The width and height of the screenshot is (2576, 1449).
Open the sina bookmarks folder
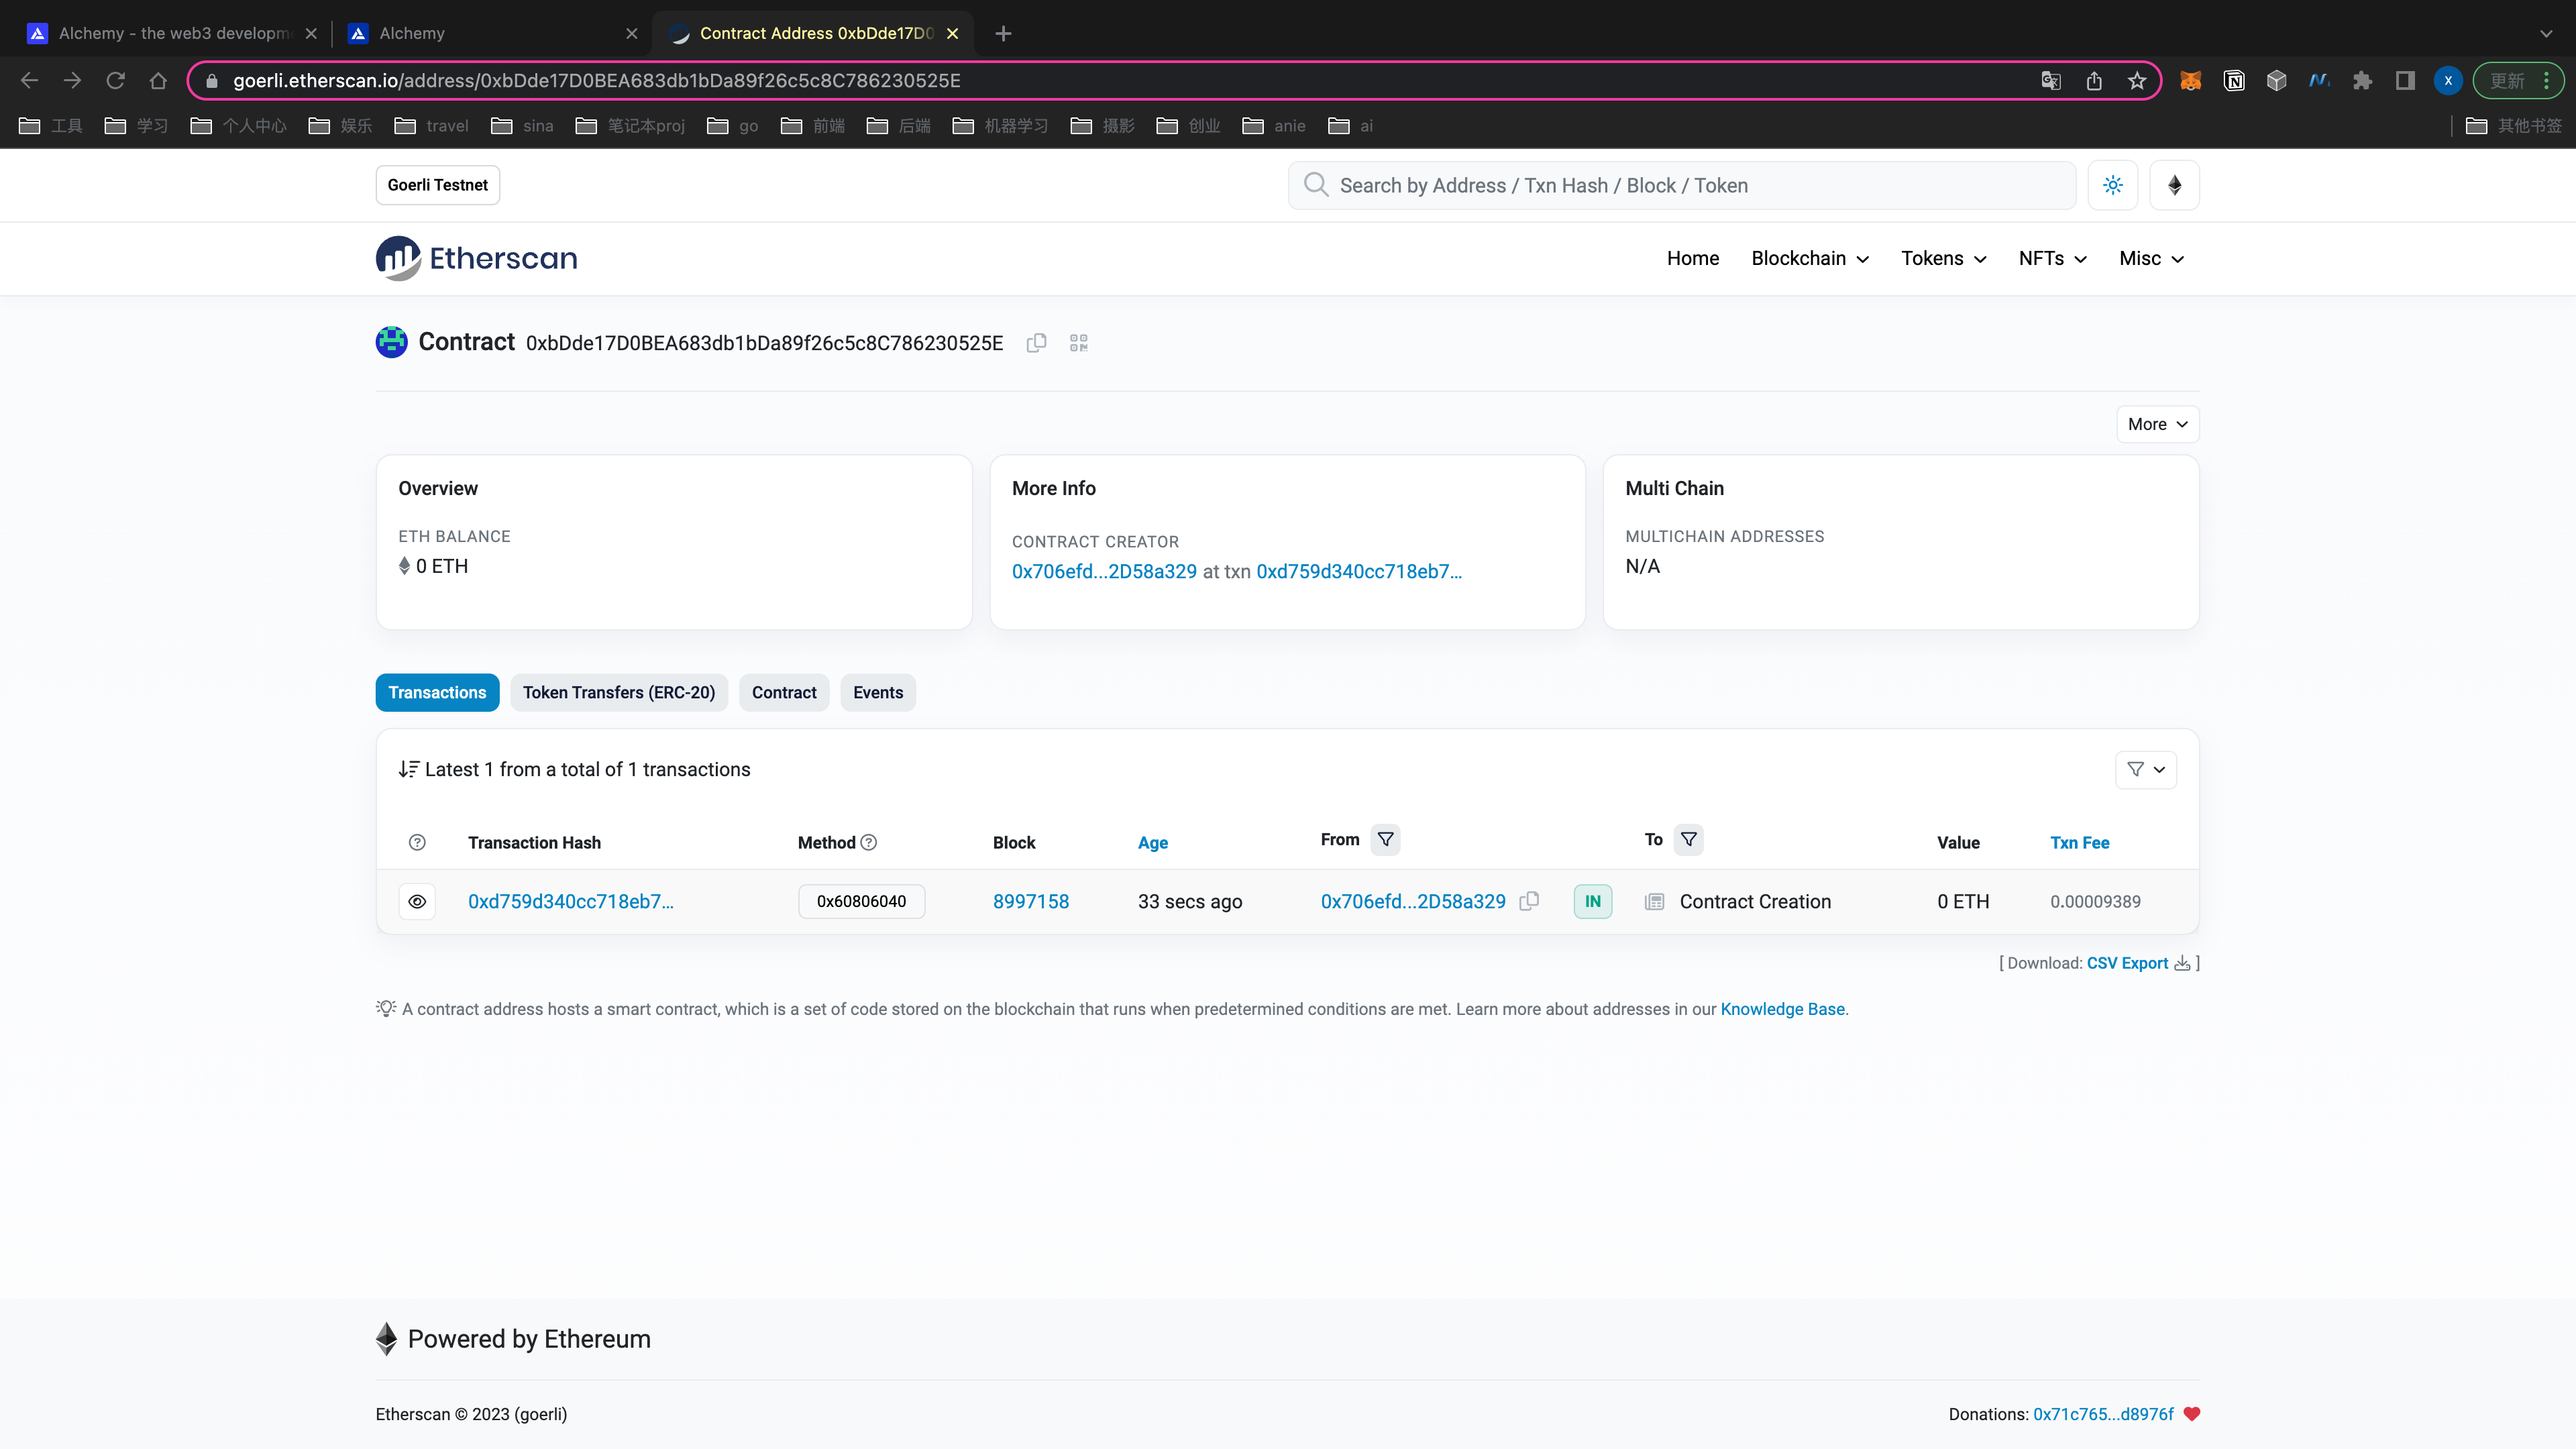coord(523,125)
